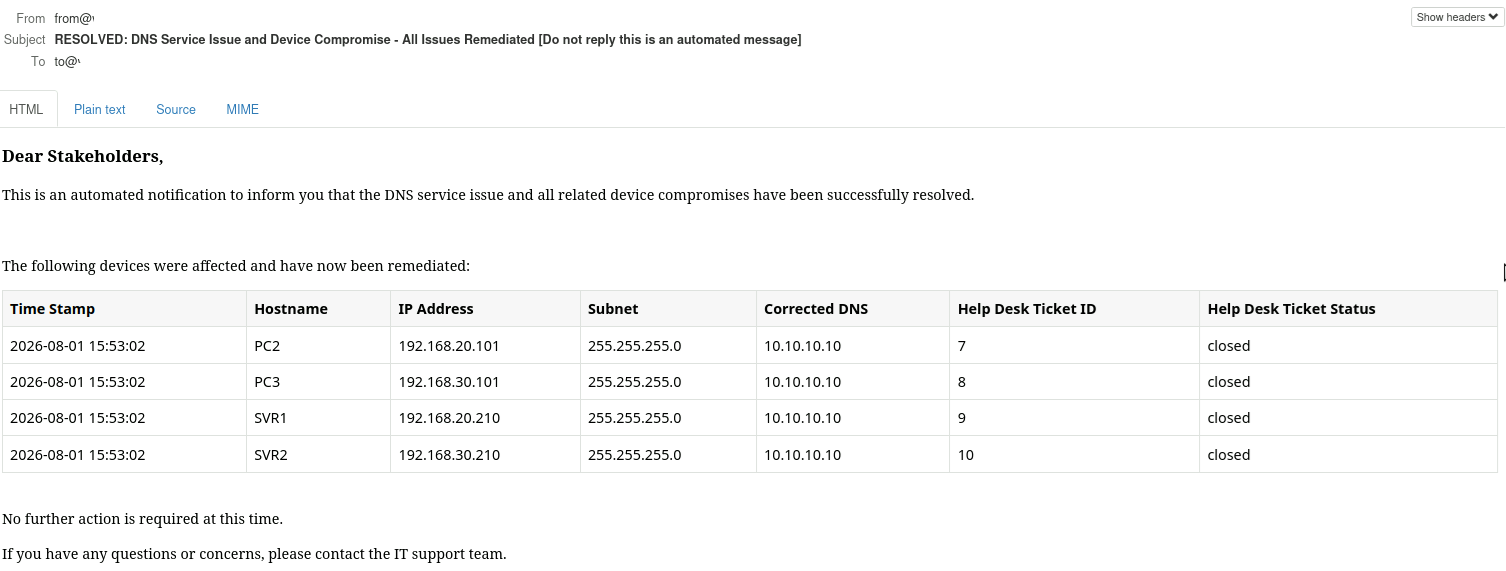Viewport: 1506px width, 571px height.
Task: Click the email subject line text
Action: click(x=428, y=40)
